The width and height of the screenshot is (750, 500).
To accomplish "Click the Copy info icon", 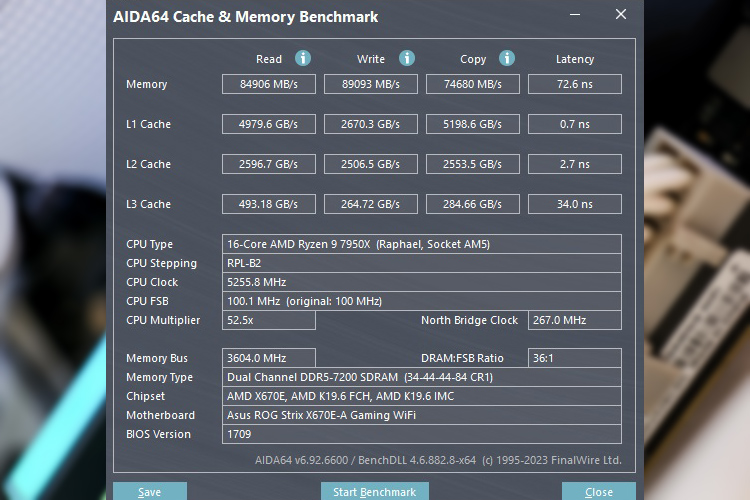I will click(507, 58).
